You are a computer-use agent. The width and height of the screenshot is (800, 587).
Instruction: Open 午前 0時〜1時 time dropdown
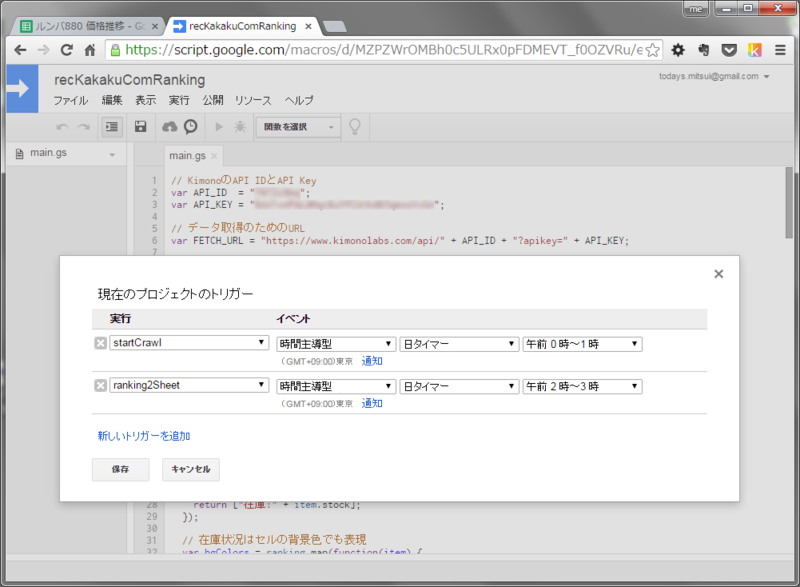pos(582,344)
